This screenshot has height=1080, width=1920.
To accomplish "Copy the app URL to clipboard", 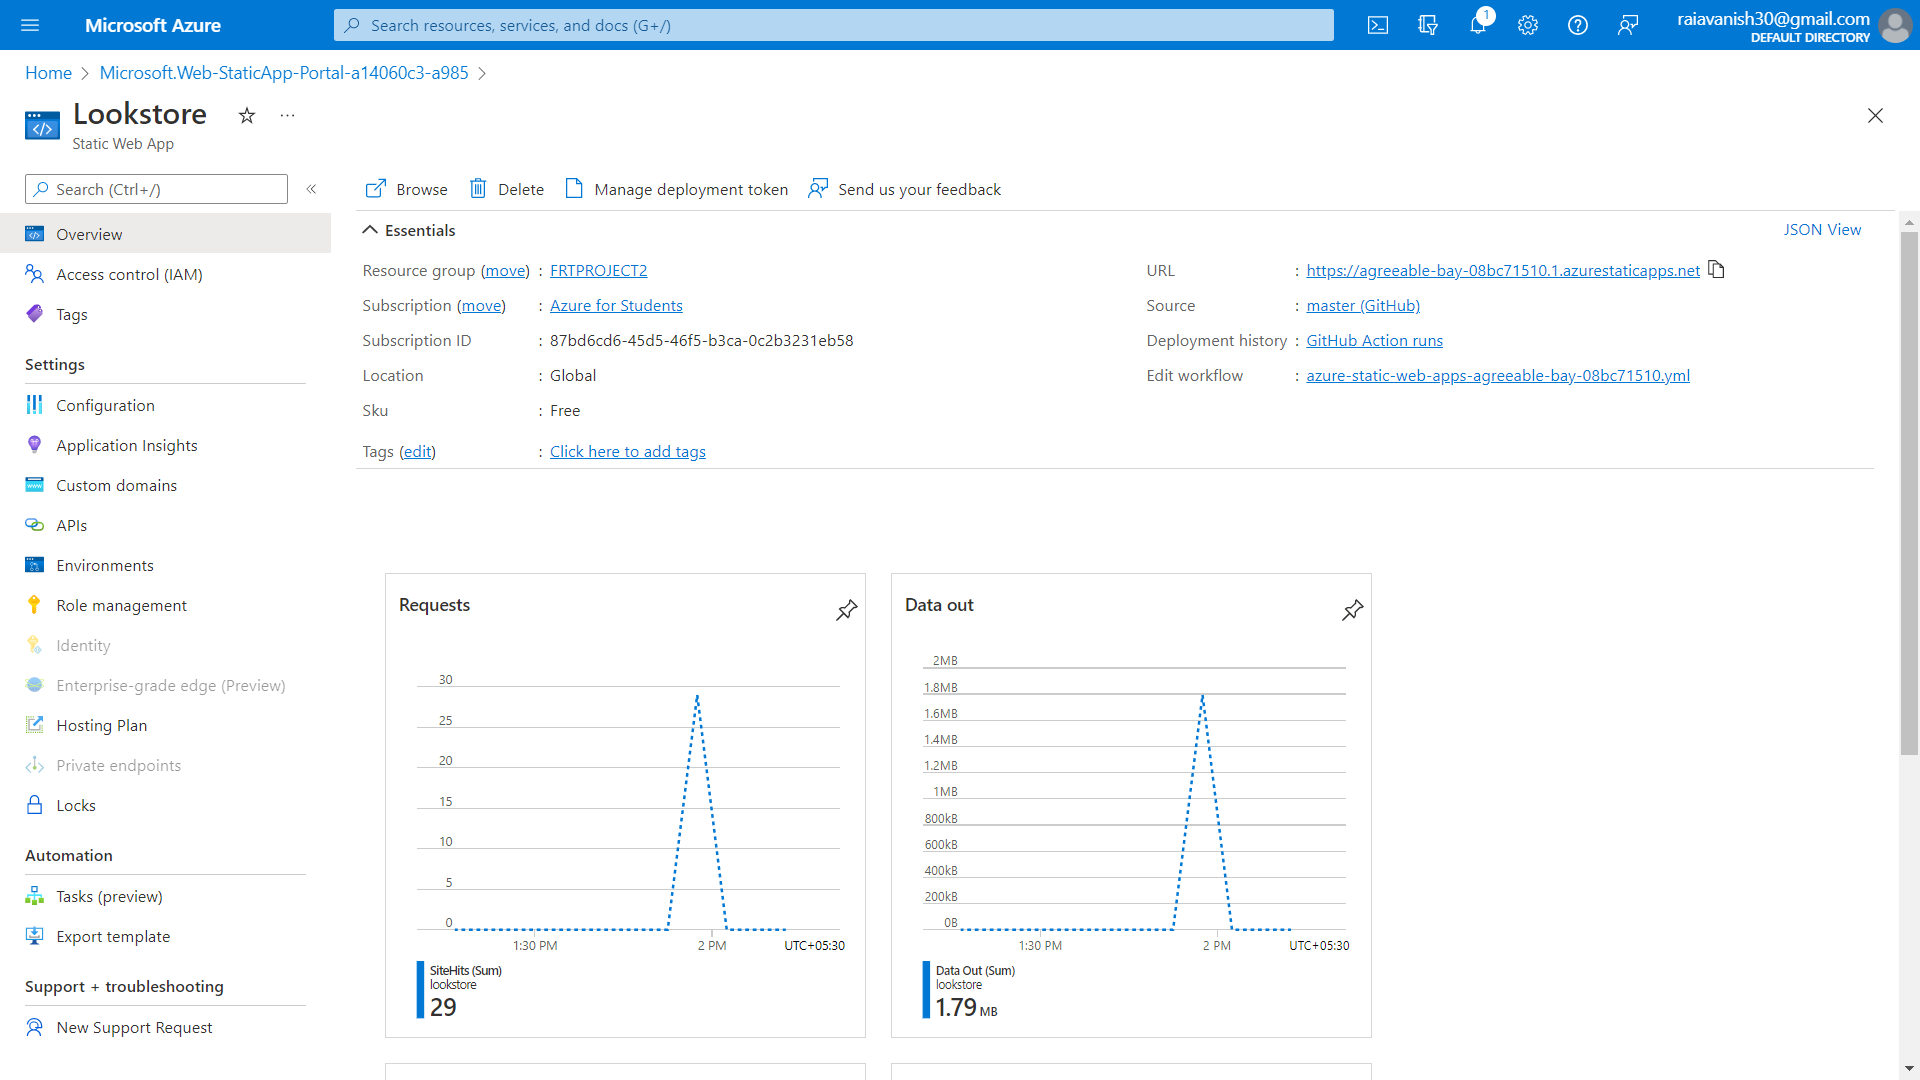I will coord(1716,269).
